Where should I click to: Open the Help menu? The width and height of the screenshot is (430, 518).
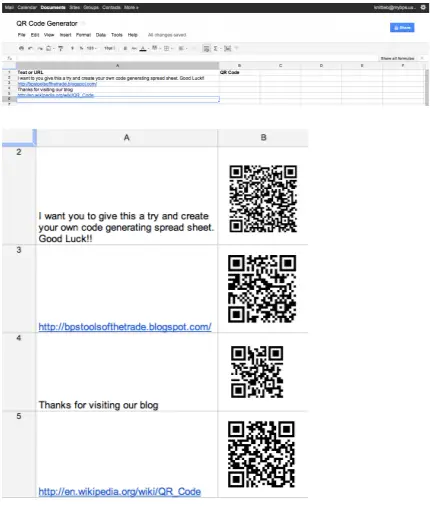pyautogui.click(x=133, y=35)
